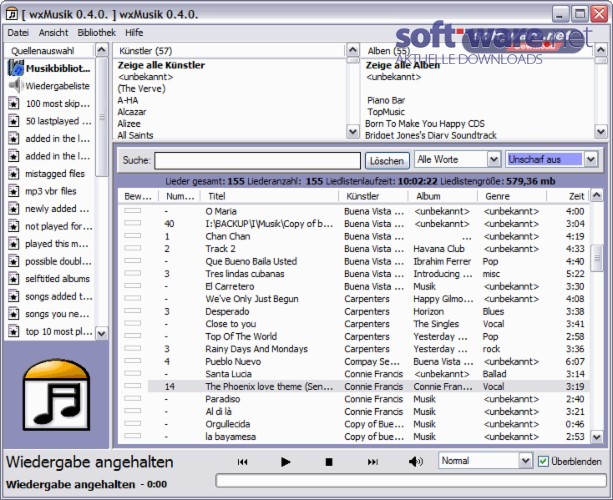Sort the song list by Titel column

269,196
